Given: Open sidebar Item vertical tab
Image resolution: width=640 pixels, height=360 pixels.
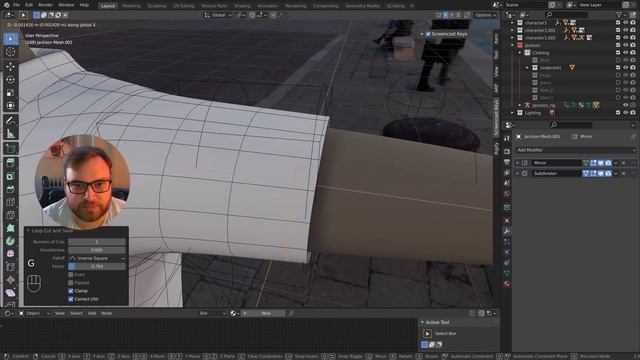Looking at the screenshot, I should [x=496, y=38].
